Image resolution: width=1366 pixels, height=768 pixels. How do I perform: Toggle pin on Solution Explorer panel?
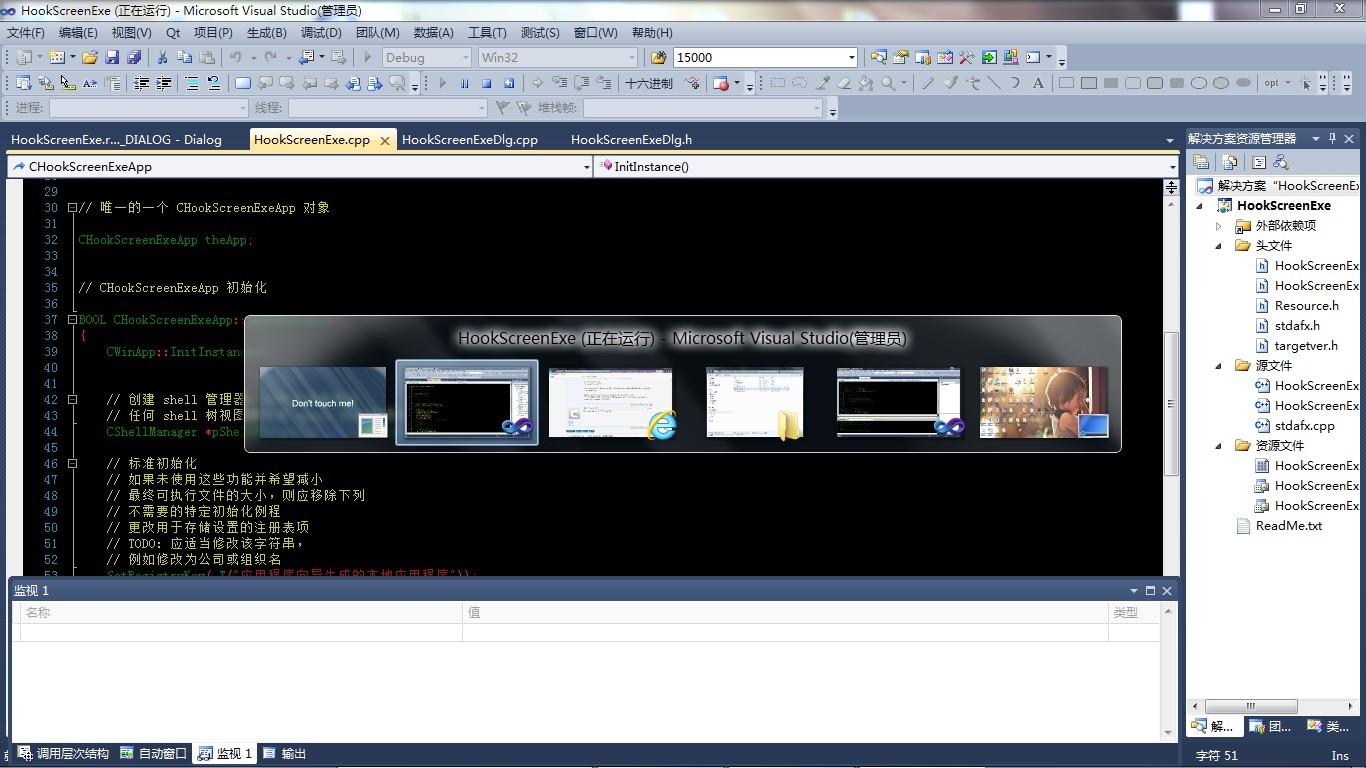click(x=1332, y=139)
